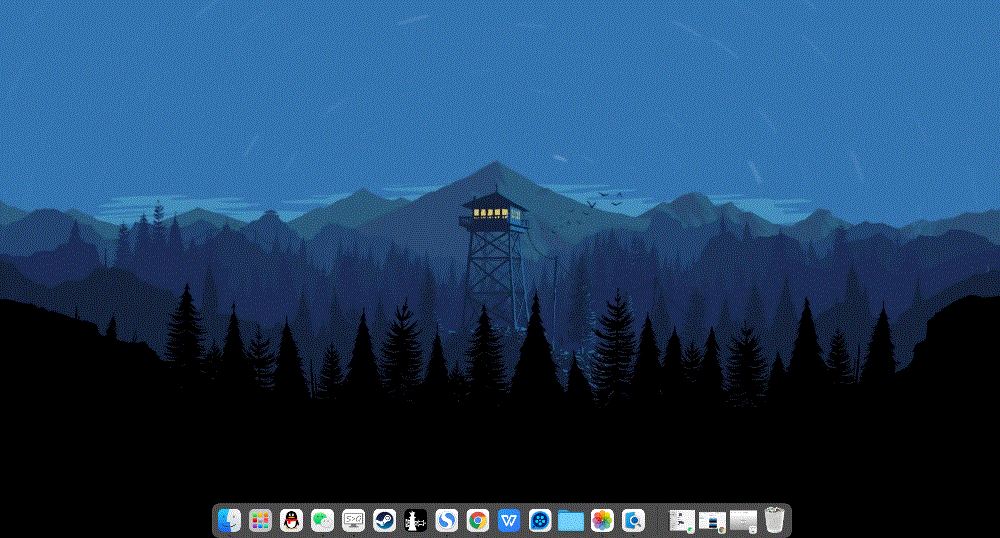Open WPS Office from the dock
The image size is (1000, 538).
509,520
